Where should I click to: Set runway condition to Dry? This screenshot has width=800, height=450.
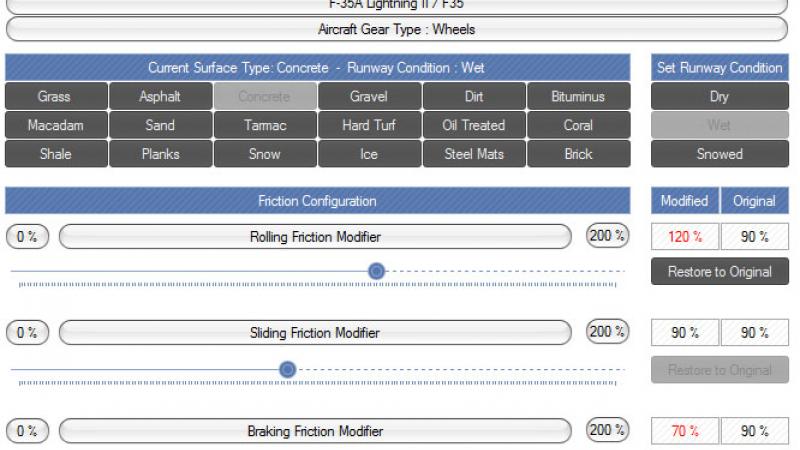pos(720,96)
